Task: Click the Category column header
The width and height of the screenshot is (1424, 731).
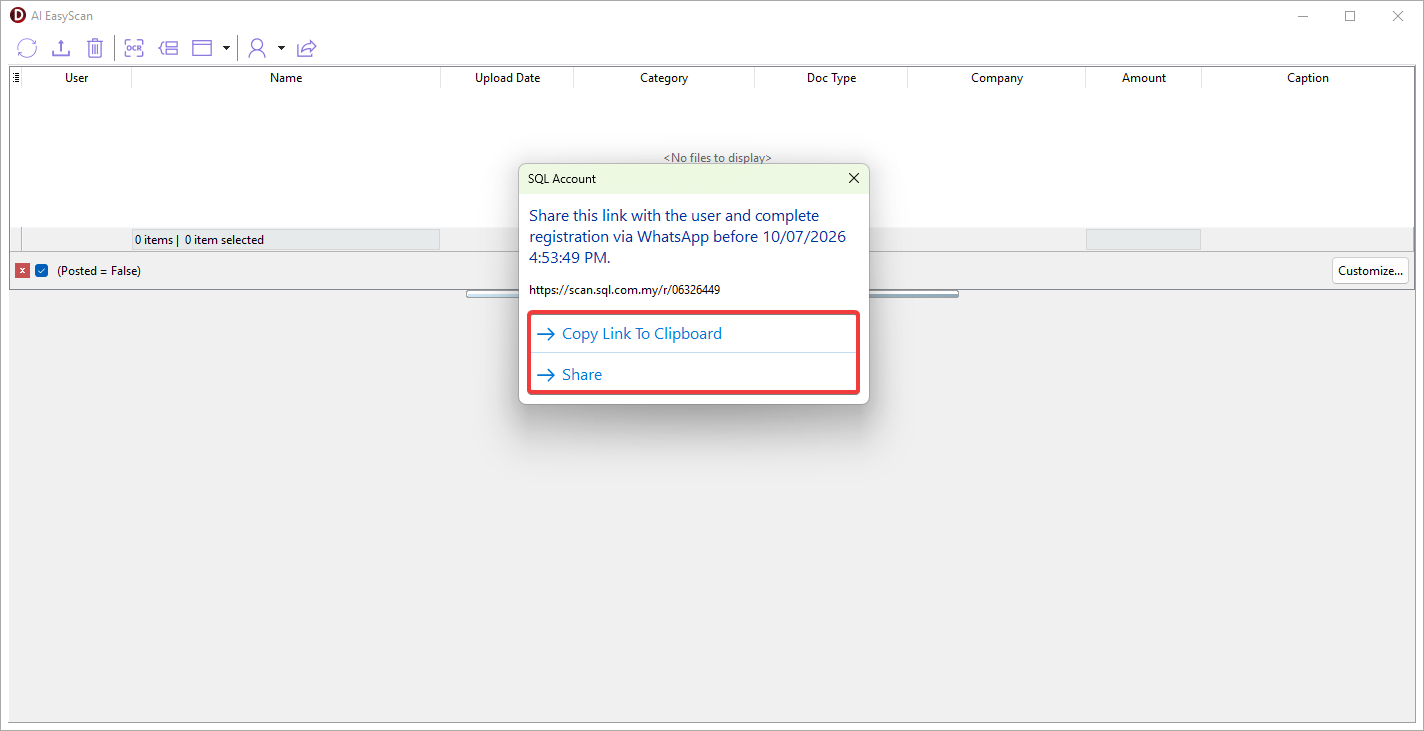Action: coord(664,78)
